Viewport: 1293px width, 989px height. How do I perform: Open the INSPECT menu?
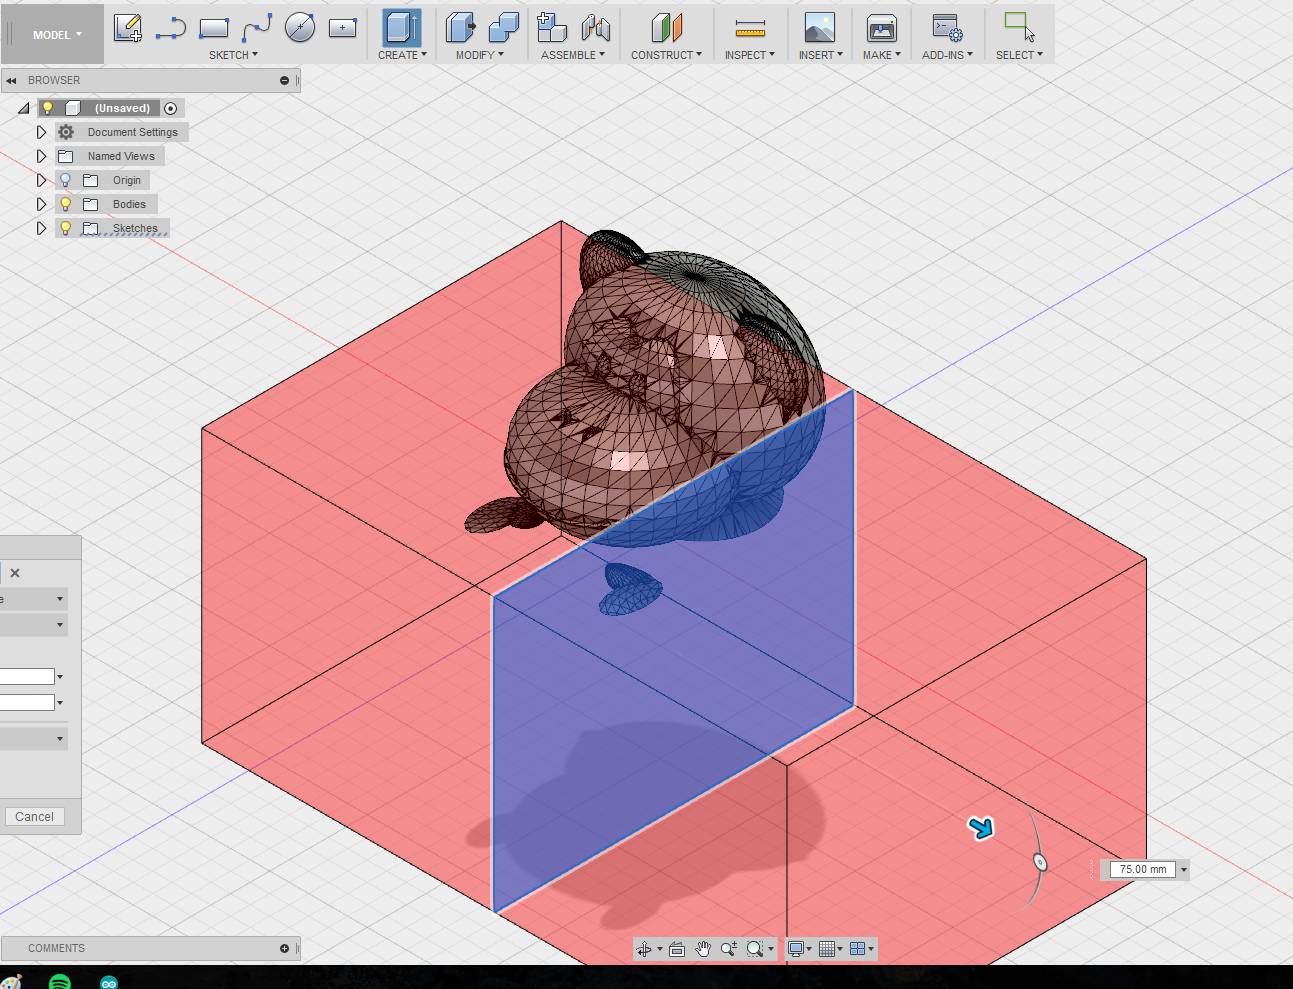[x=750, y=55]
